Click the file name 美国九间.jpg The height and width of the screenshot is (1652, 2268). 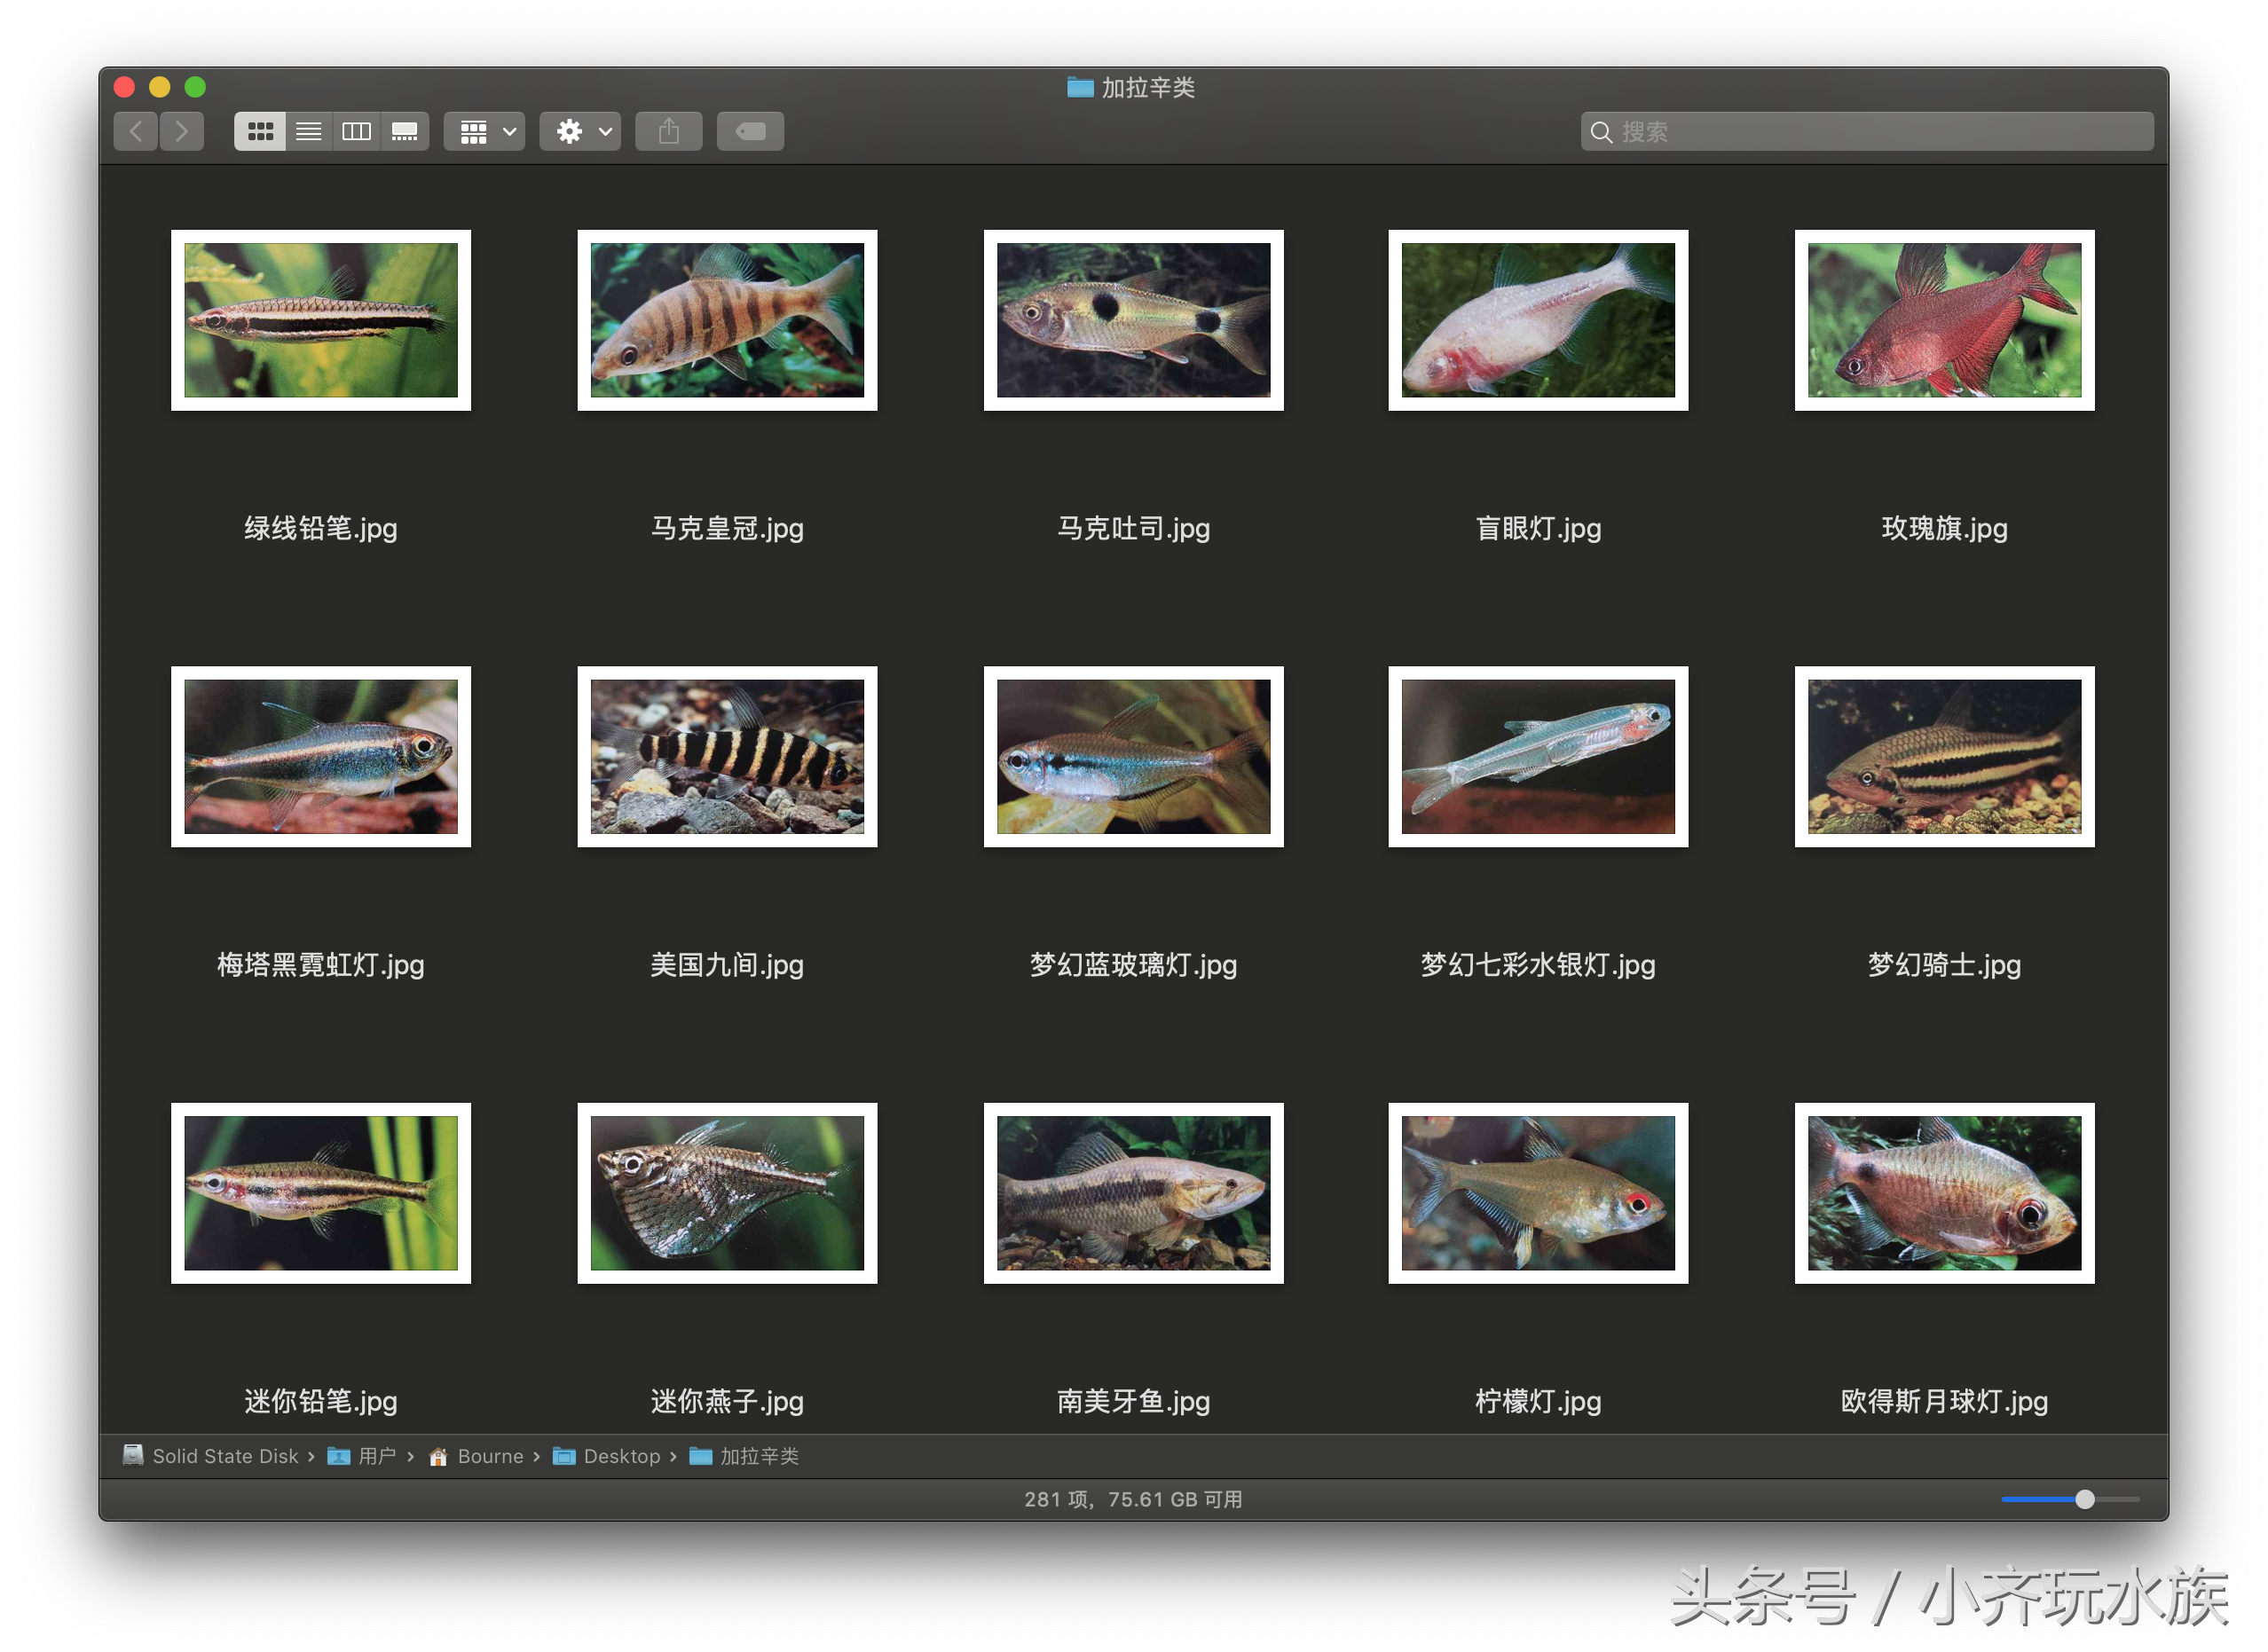point(727,965)
